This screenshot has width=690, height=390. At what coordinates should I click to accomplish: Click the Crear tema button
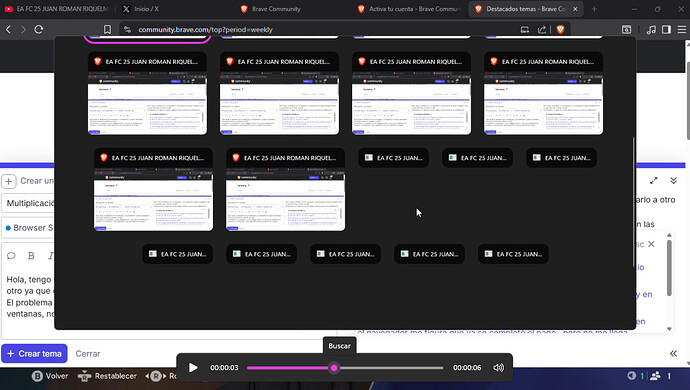click(34, 353)
